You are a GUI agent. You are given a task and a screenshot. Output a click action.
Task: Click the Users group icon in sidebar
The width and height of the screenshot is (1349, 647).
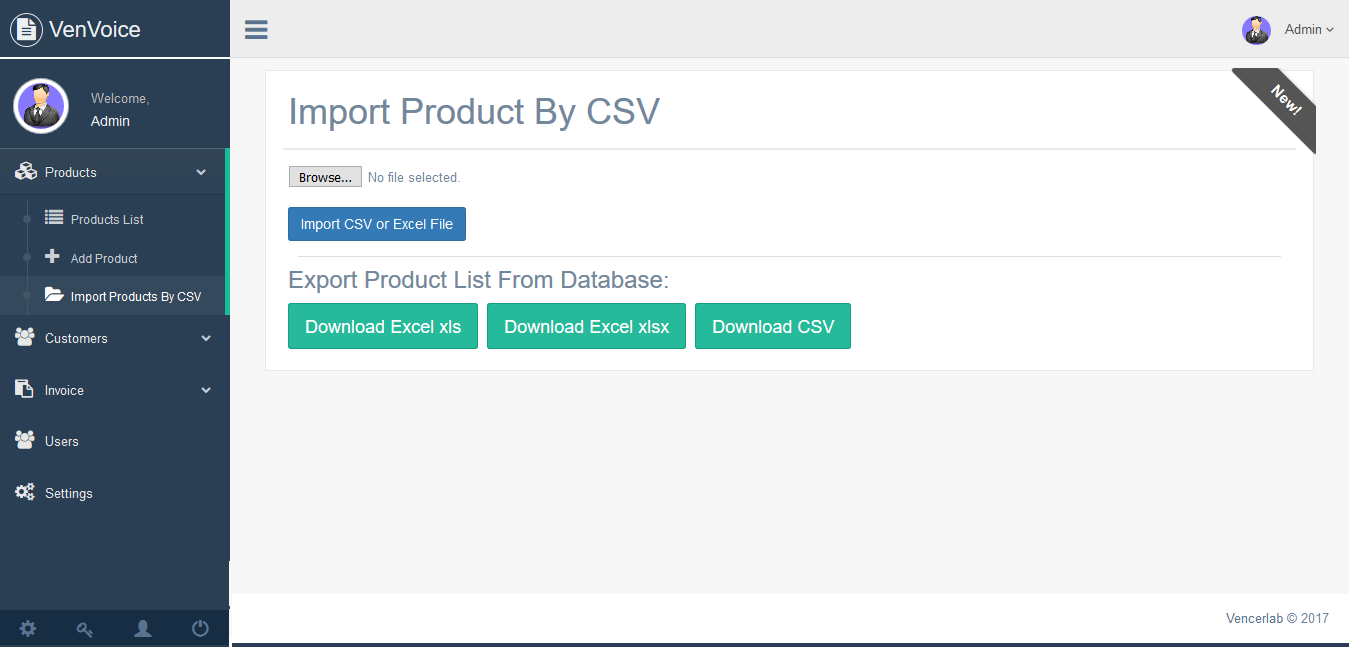pos(25,440)
